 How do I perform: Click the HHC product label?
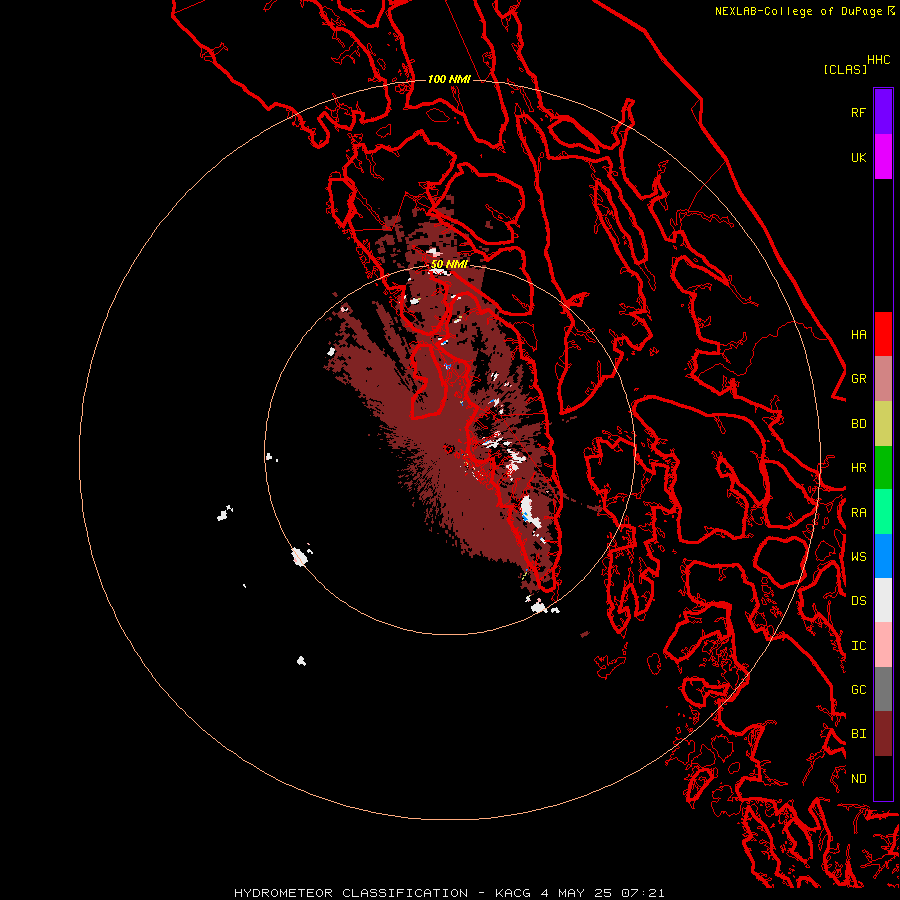(x=878, y=60)
